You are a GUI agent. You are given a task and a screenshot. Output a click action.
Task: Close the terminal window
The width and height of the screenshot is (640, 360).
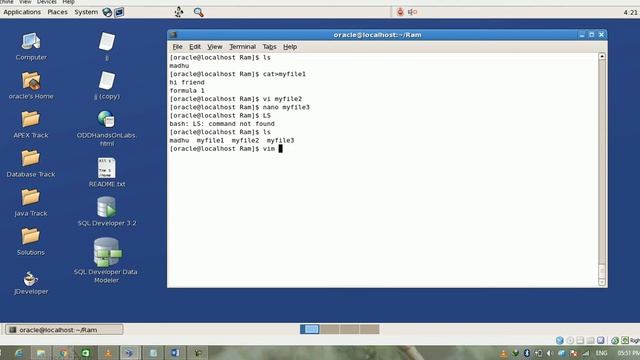pos(601,35)
